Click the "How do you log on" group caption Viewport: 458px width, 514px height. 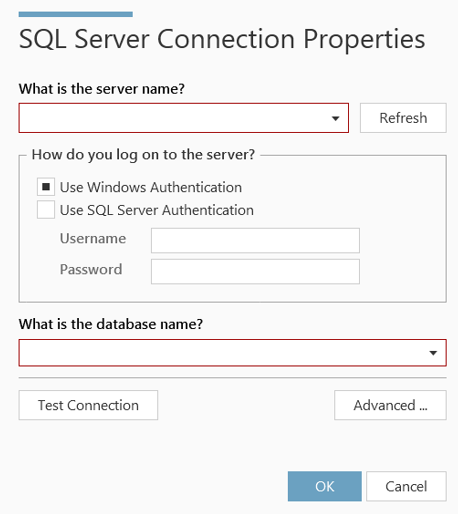(143, 155)
